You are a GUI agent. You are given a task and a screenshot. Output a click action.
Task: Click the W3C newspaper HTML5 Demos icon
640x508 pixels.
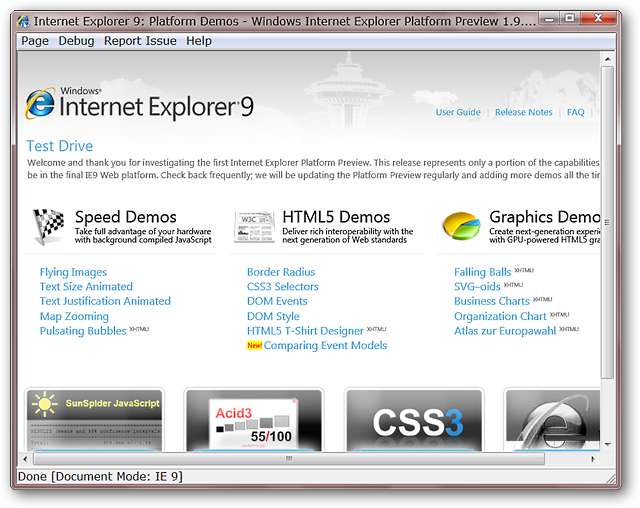pyautogui.click(x=254, y=226)
